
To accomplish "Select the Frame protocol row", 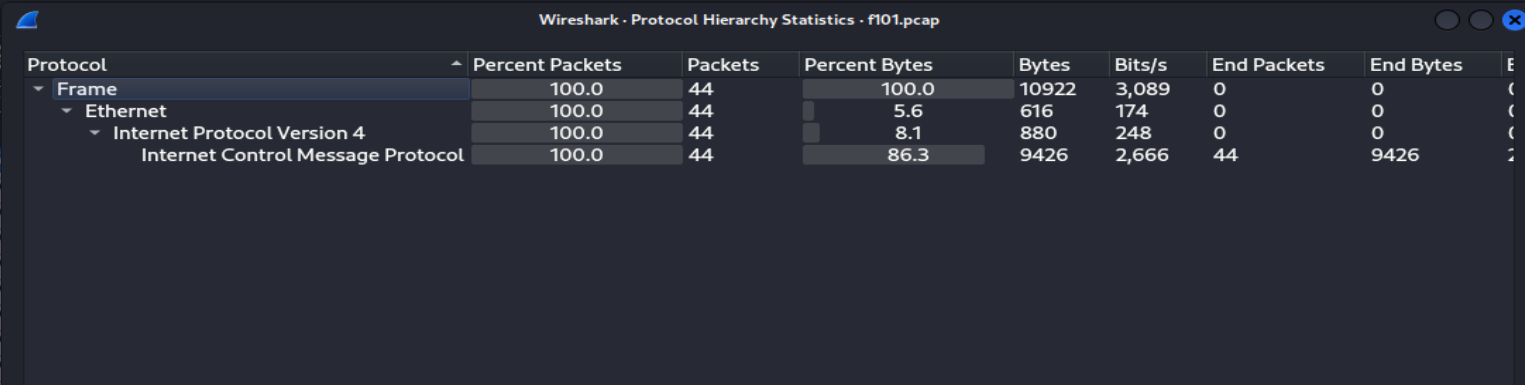I will click(768, 89).
